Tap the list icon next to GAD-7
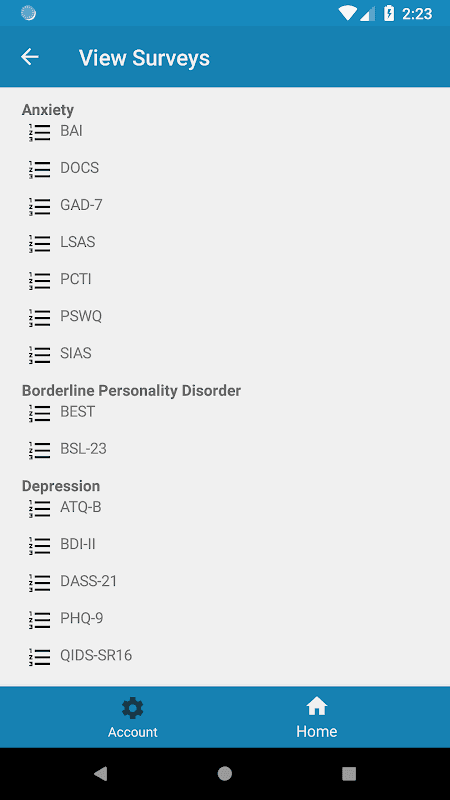This screenshot has height=800, width=450. 39,206
